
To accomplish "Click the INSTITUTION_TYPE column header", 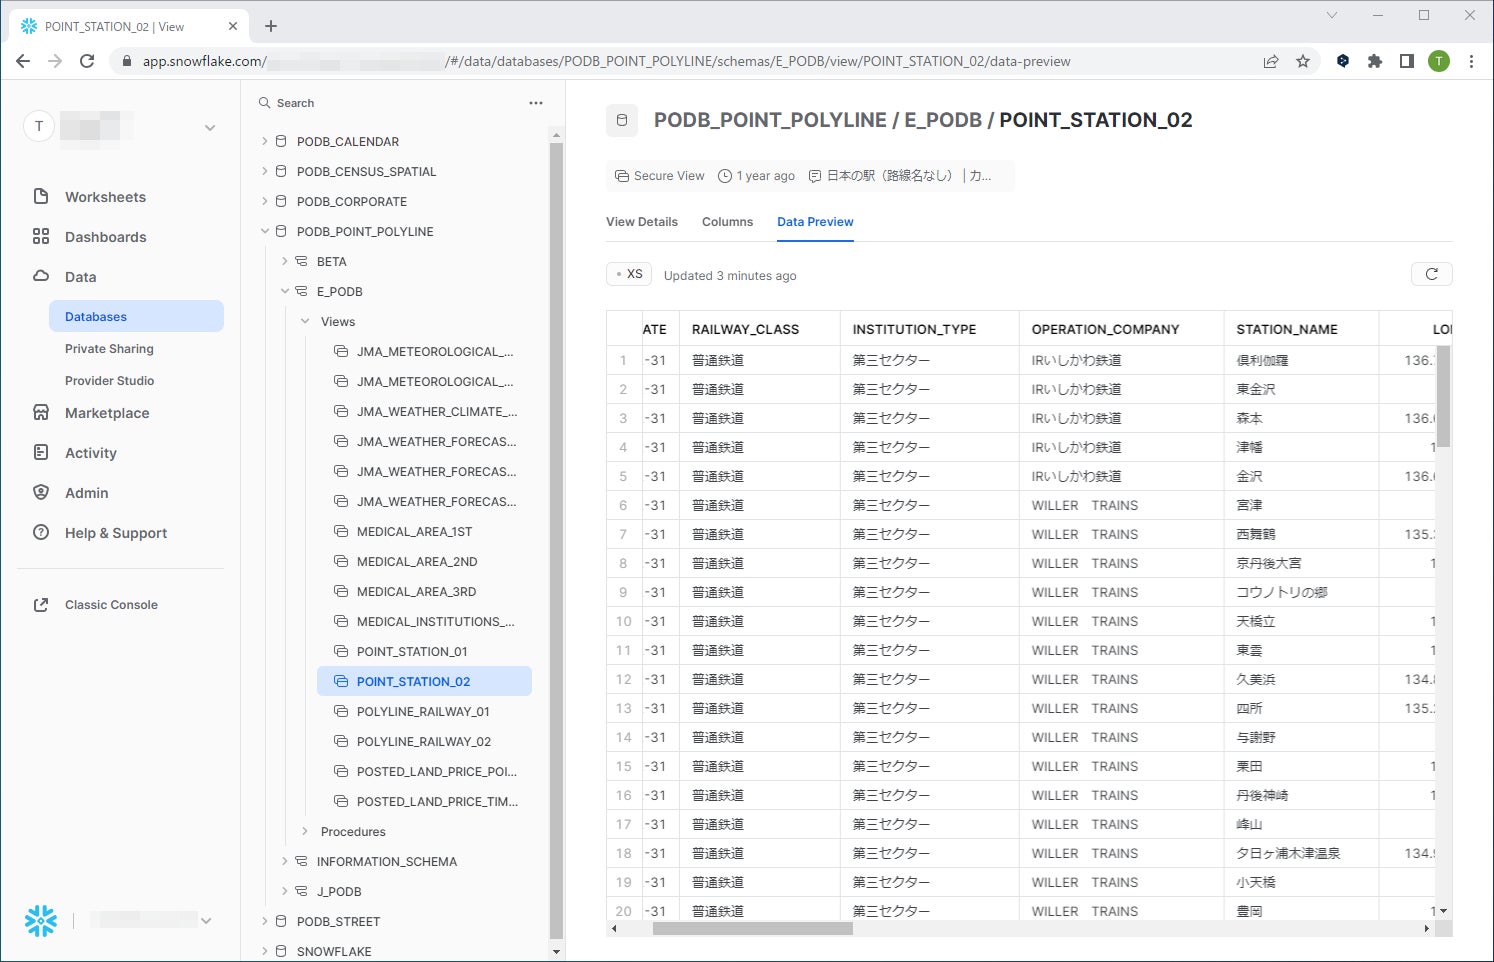I will (x=914, y=329).
